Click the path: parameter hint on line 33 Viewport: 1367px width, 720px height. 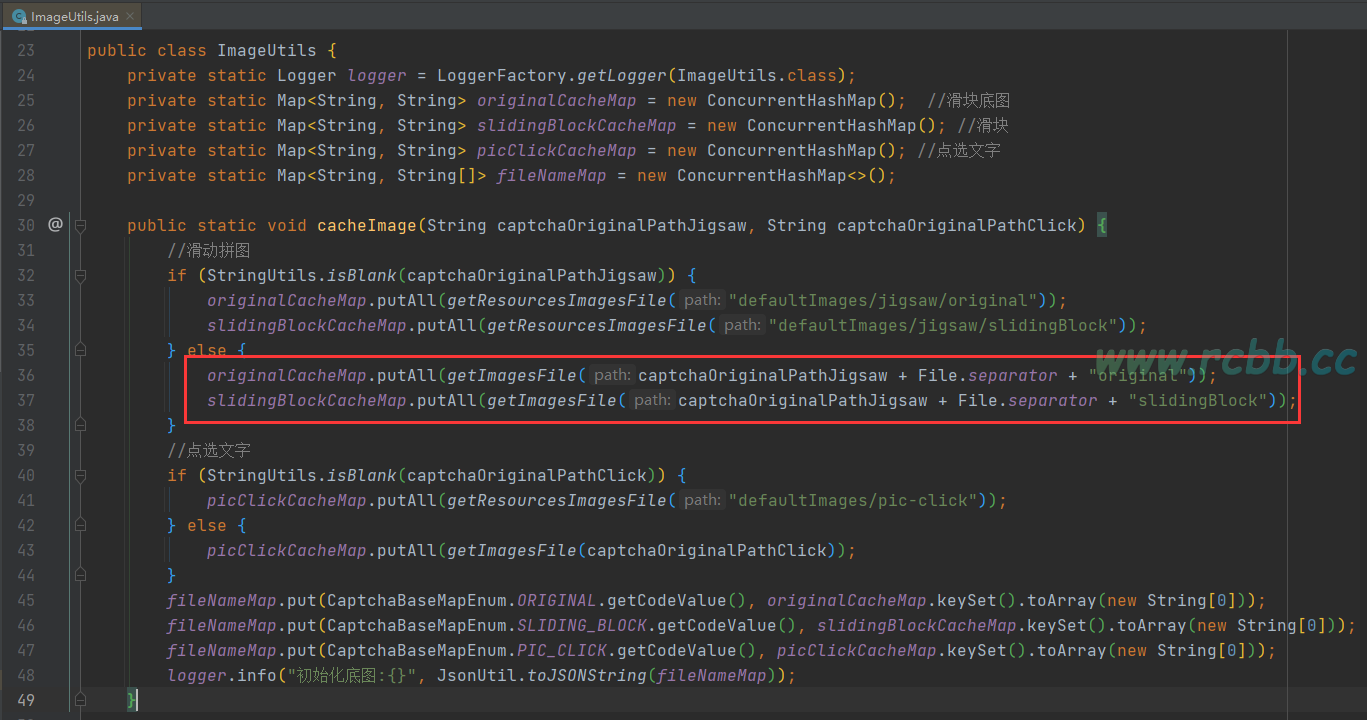click(x=703, y=300)
